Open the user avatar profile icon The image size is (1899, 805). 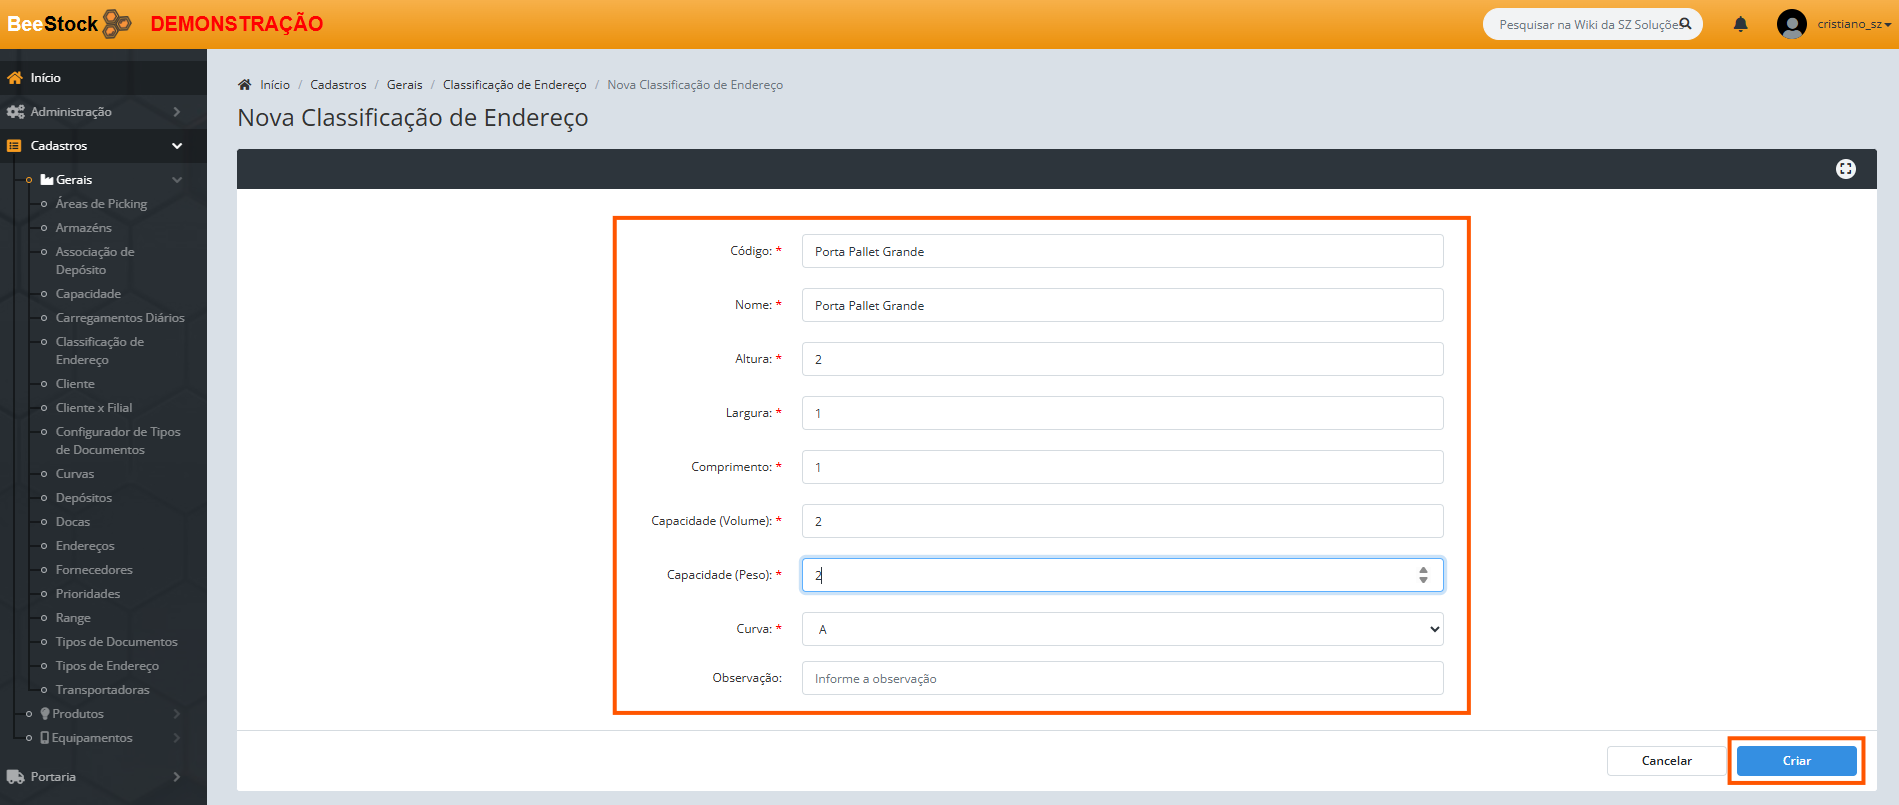tap(1791, 24)
